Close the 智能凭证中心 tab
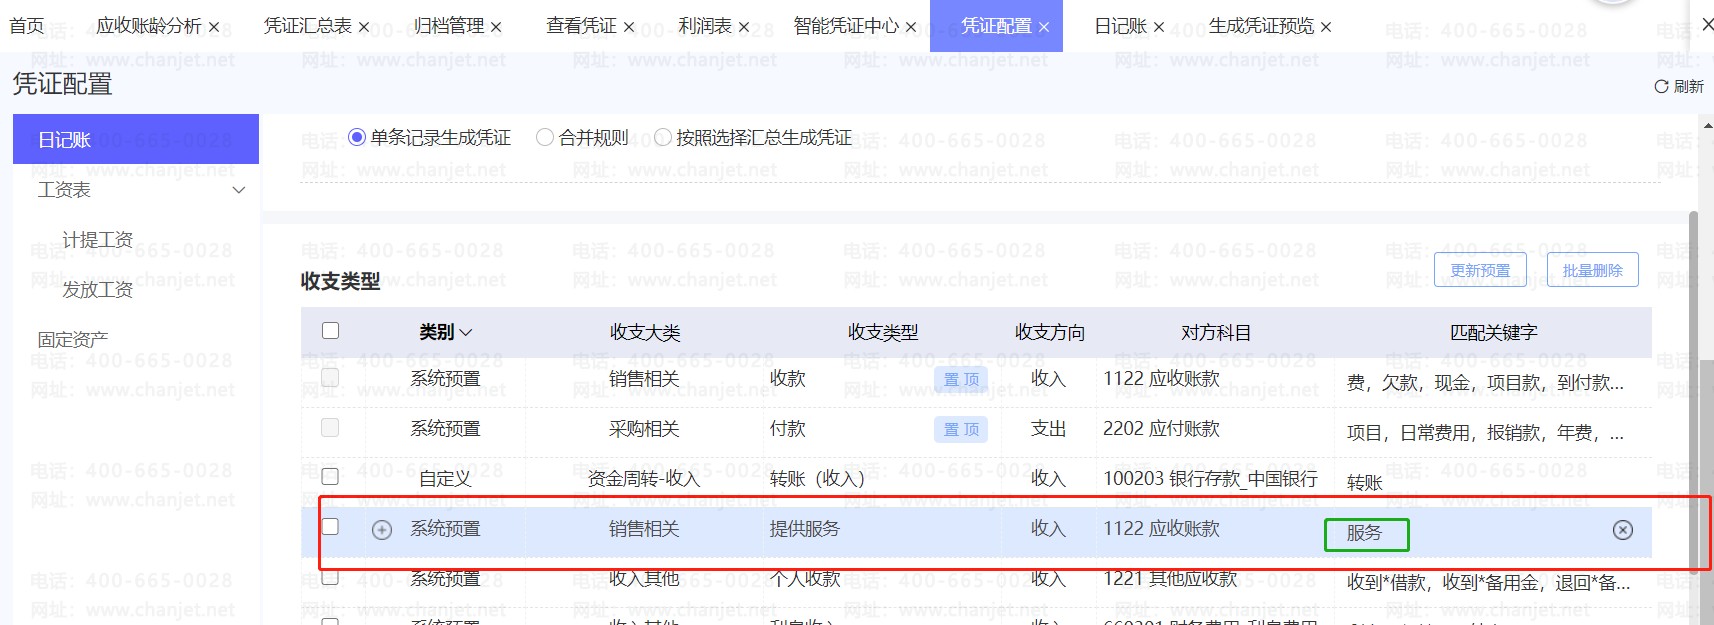This screenshot has width=1714, height=625. tap(911, 27)
